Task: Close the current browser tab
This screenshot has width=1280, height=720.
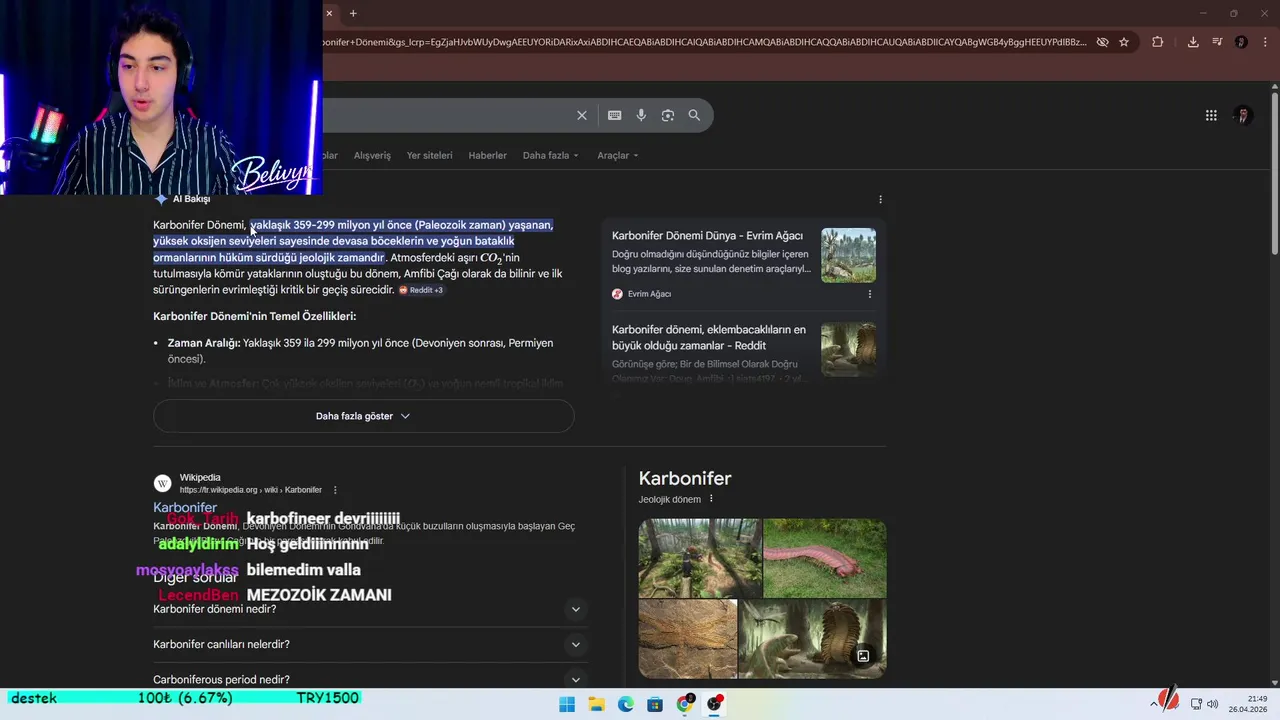Action: click(329, 13)
